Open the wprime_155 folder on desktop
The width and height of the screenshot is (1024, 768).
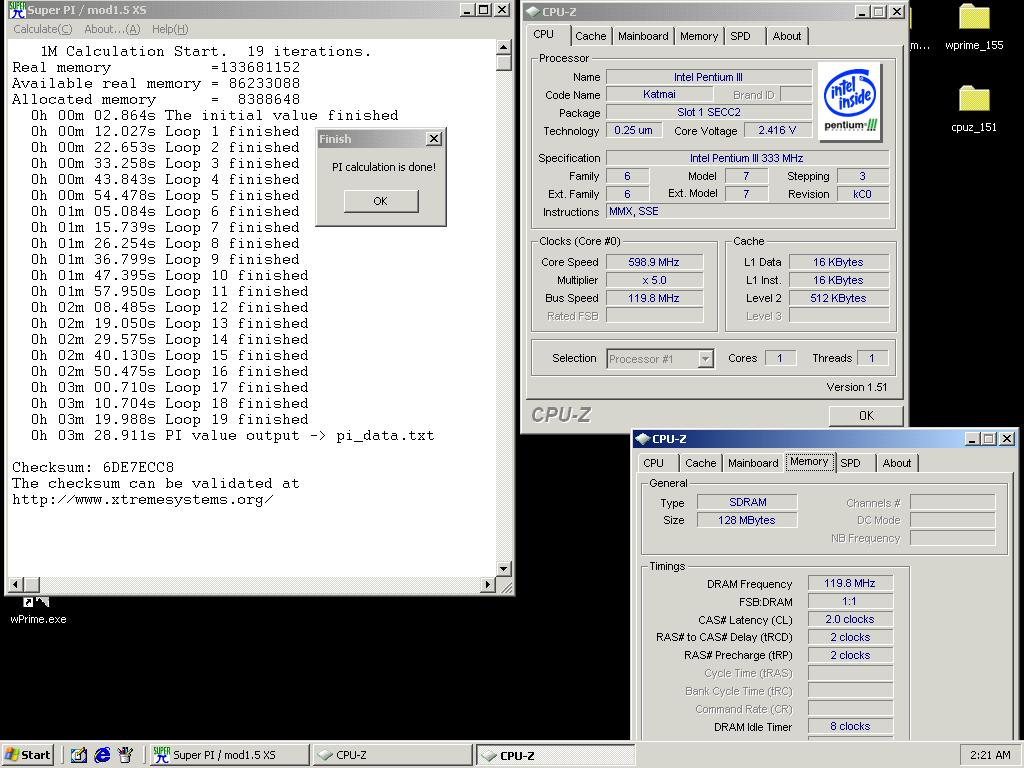[x=974, y=27]
